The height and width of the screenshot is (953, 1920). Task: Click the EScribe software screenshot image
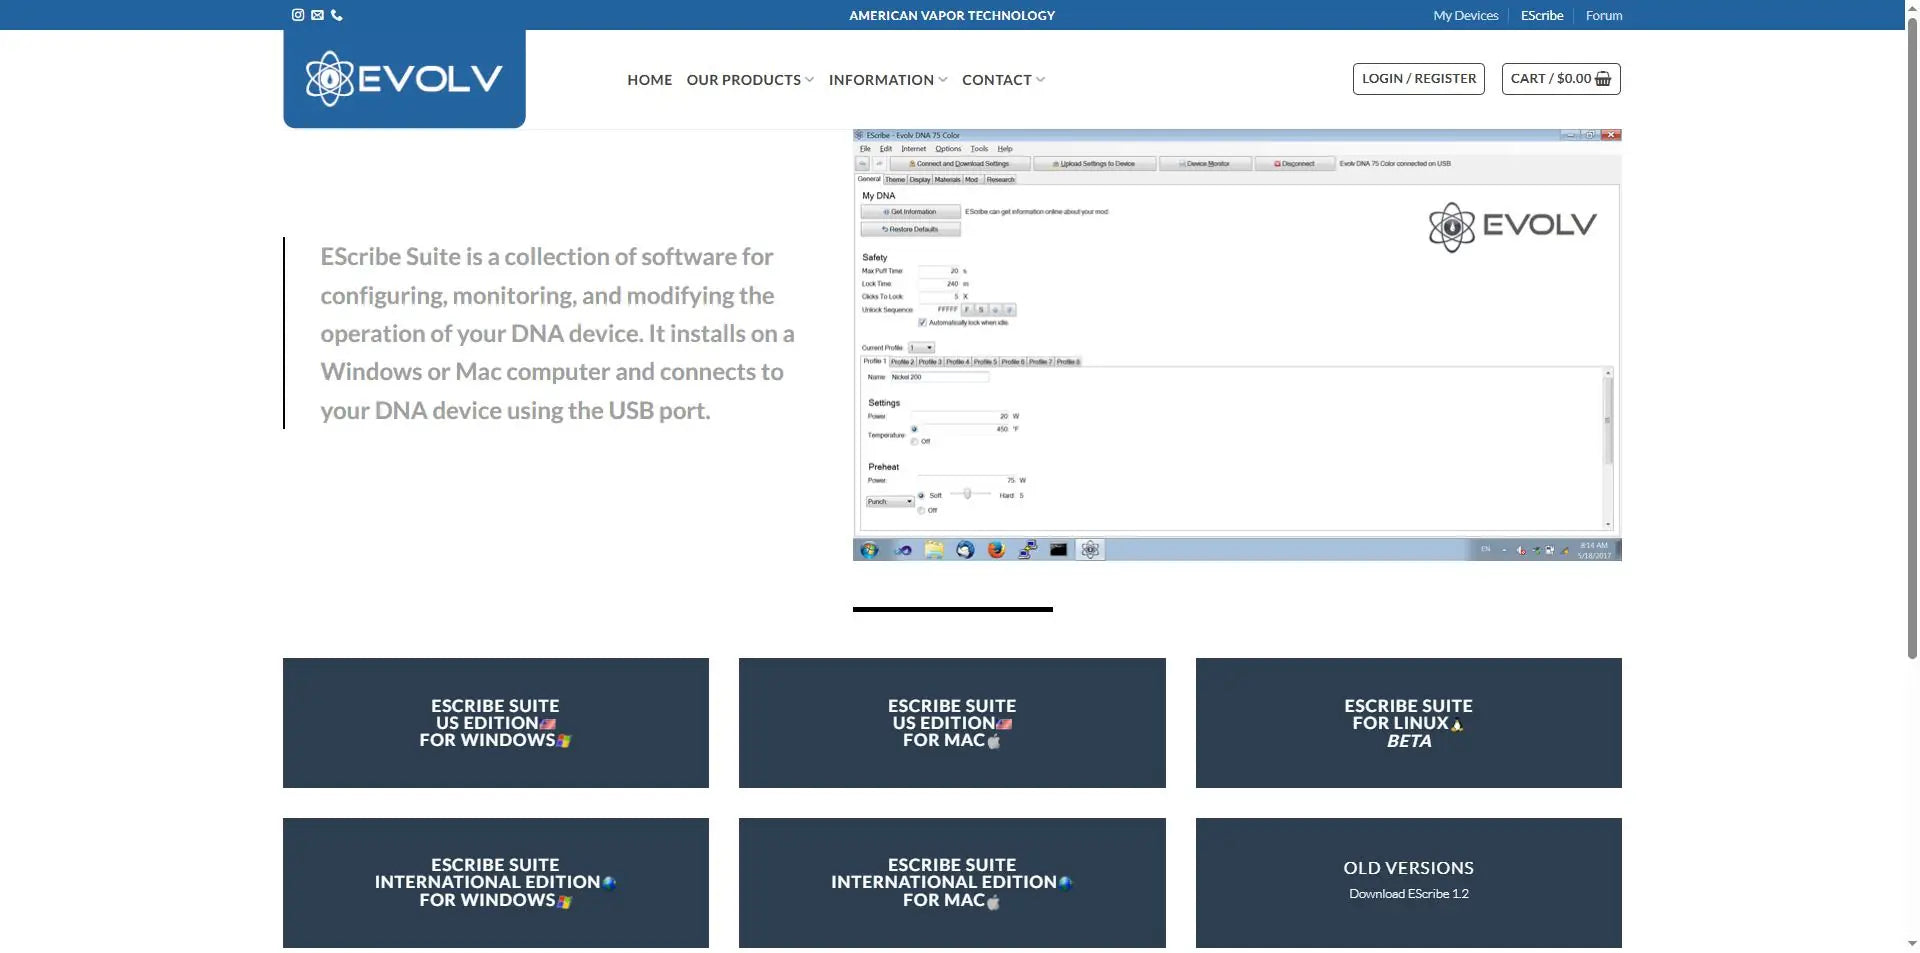tap(1236, 345)
